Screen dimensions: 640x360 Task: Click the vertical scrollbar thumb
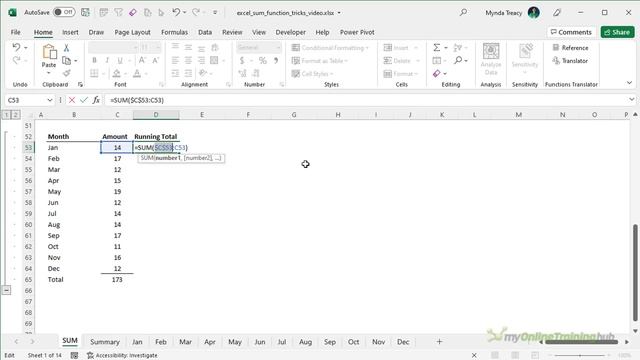tap(635, 273)
